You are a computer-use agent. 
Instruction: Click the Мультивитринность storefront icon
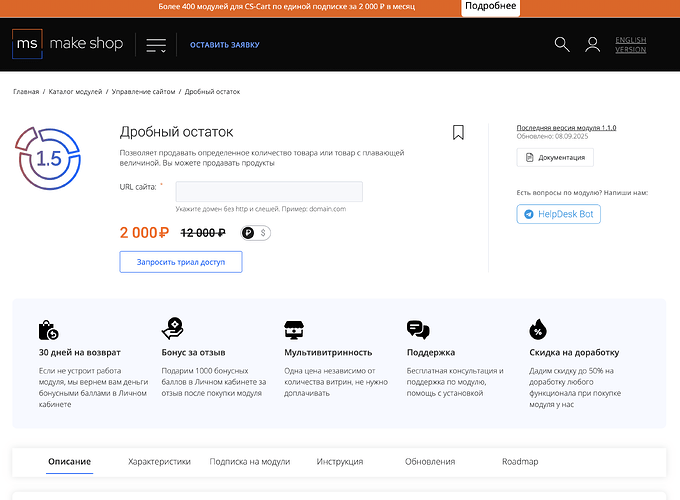point(294,330)
